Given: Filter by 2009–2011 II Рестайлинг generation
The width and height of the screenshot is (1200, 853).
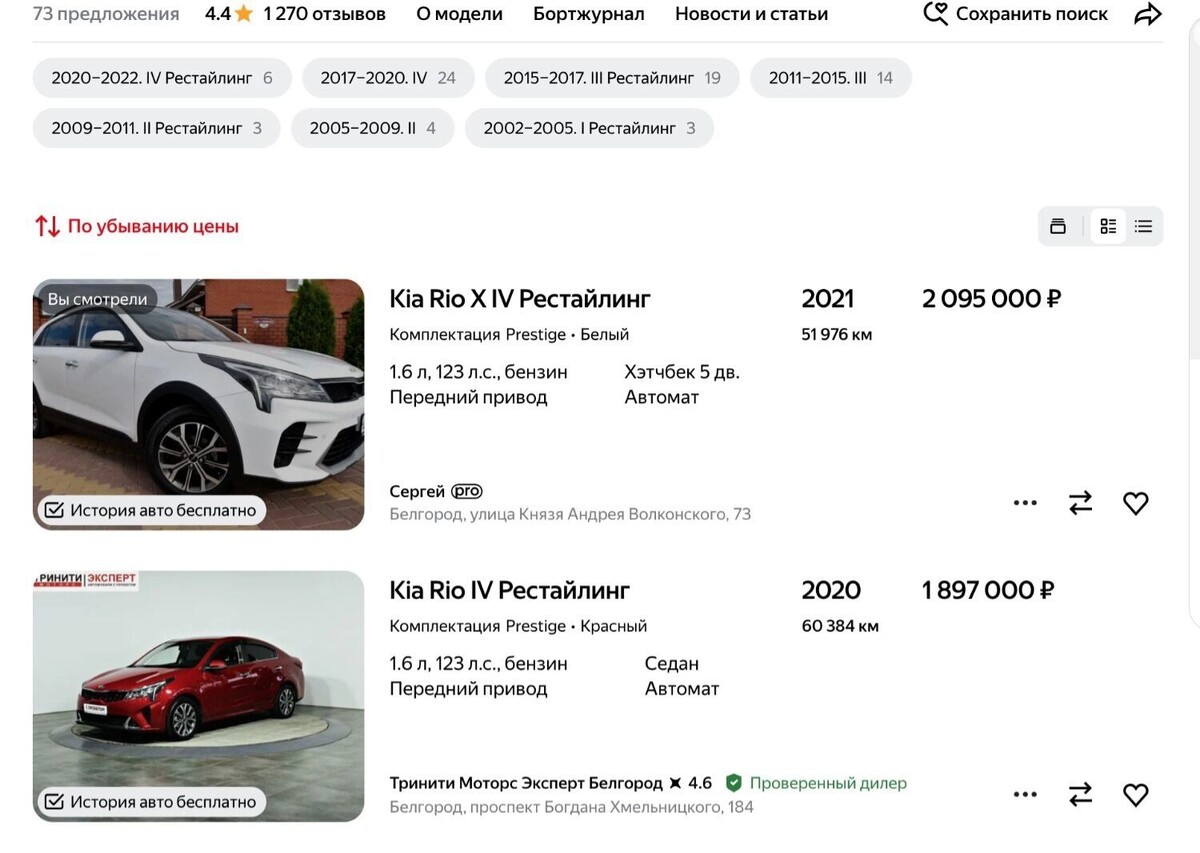Looking at the screenshot, I should pos(157,128).
